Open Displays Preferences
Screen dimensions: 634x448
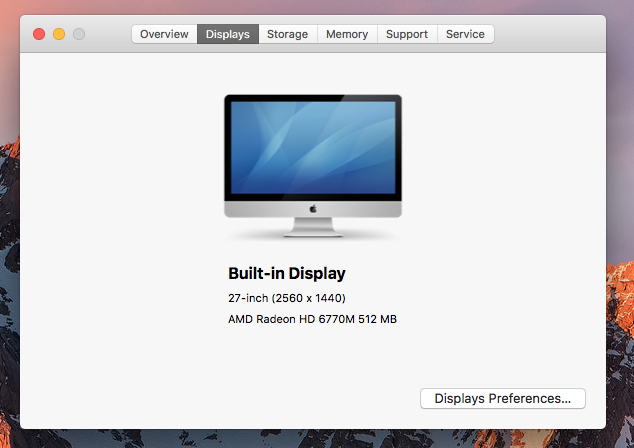tap(503, 398)
